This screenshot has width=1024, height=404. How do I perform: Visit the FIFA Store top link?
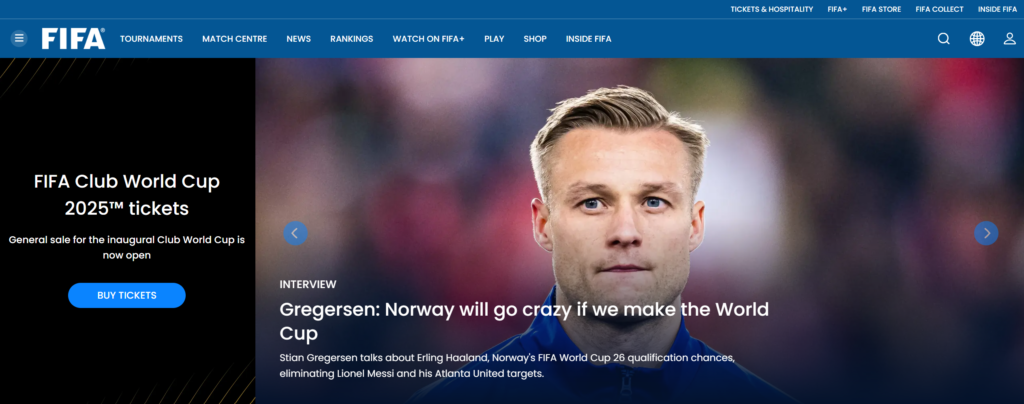[881, 9]
